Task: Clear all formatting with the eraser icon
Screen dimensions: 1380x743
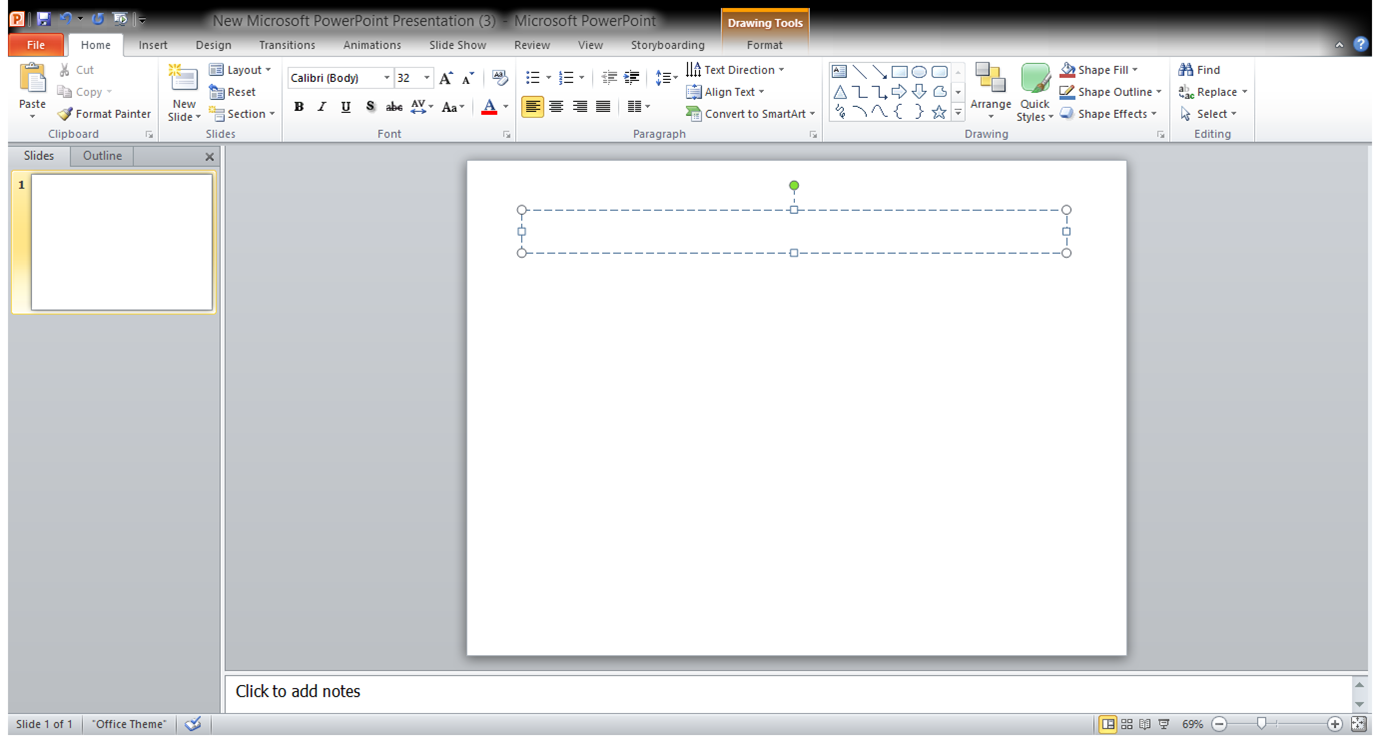Action: tap(501, 78)
